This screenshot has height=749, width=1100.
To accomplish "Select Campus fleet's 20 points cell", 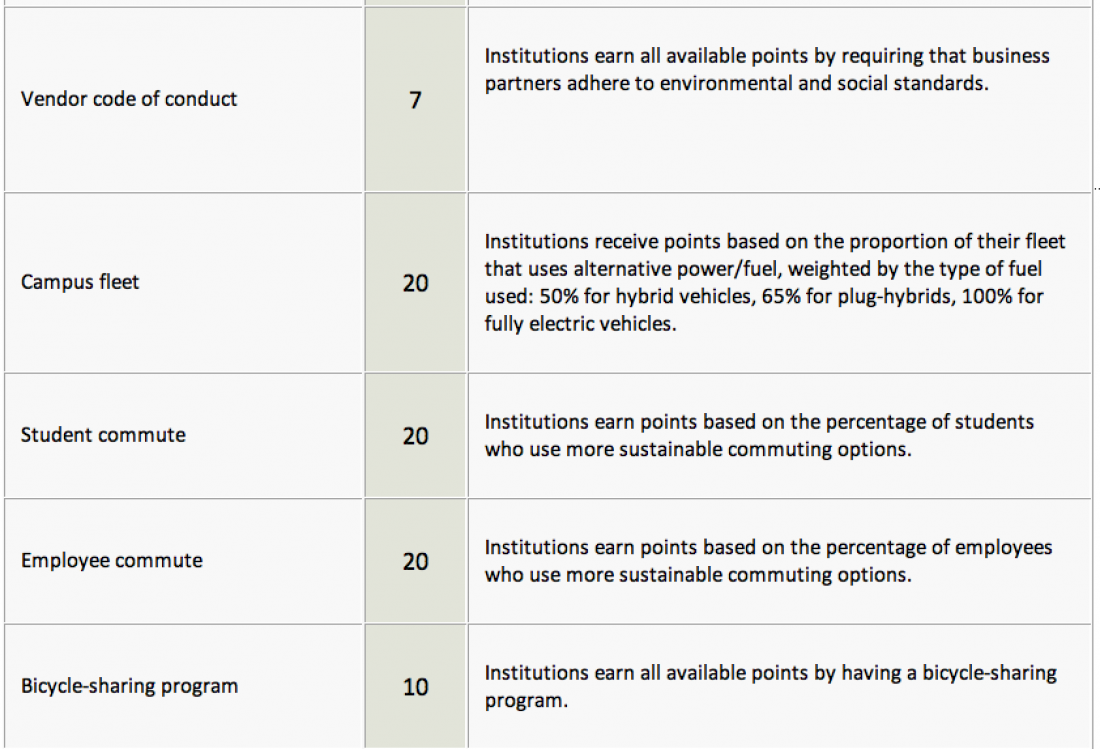I will point(415,283).
